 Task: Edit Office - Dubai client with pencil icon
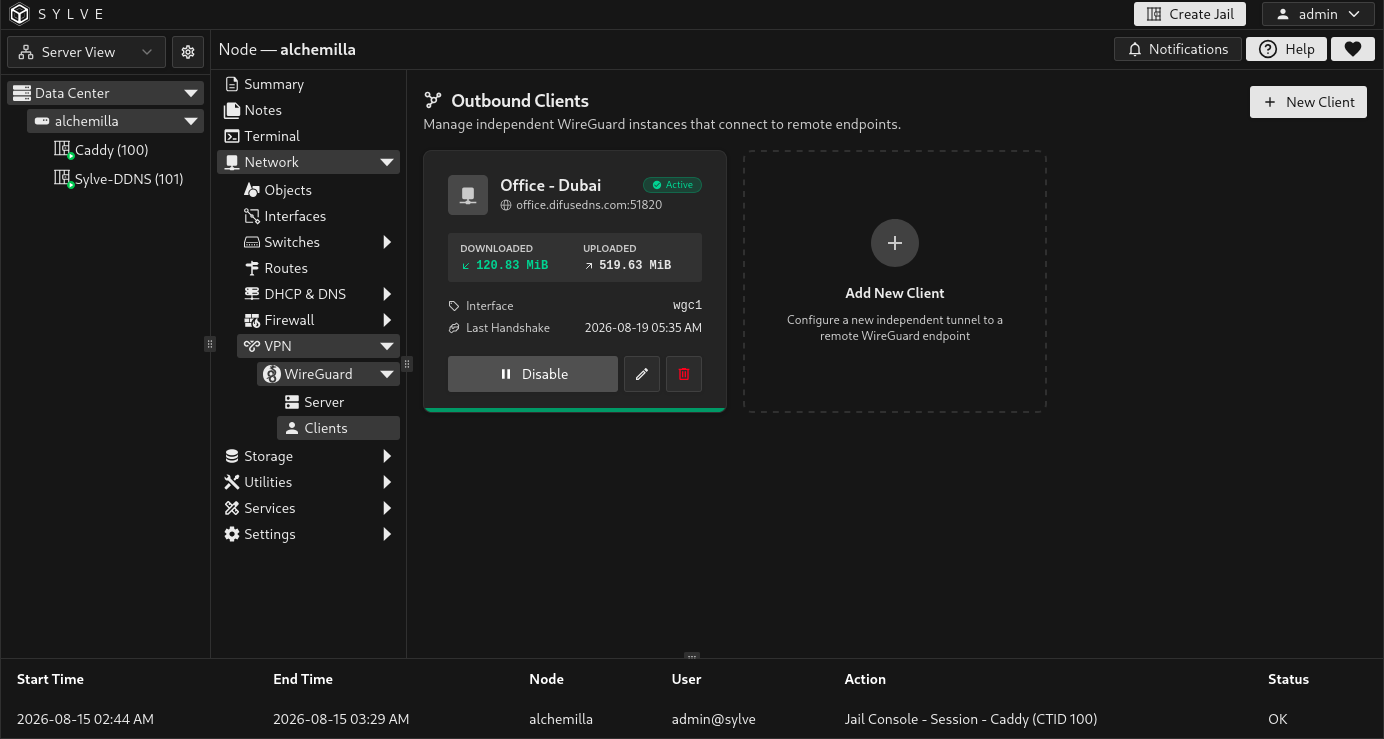(x=642, y=374)
